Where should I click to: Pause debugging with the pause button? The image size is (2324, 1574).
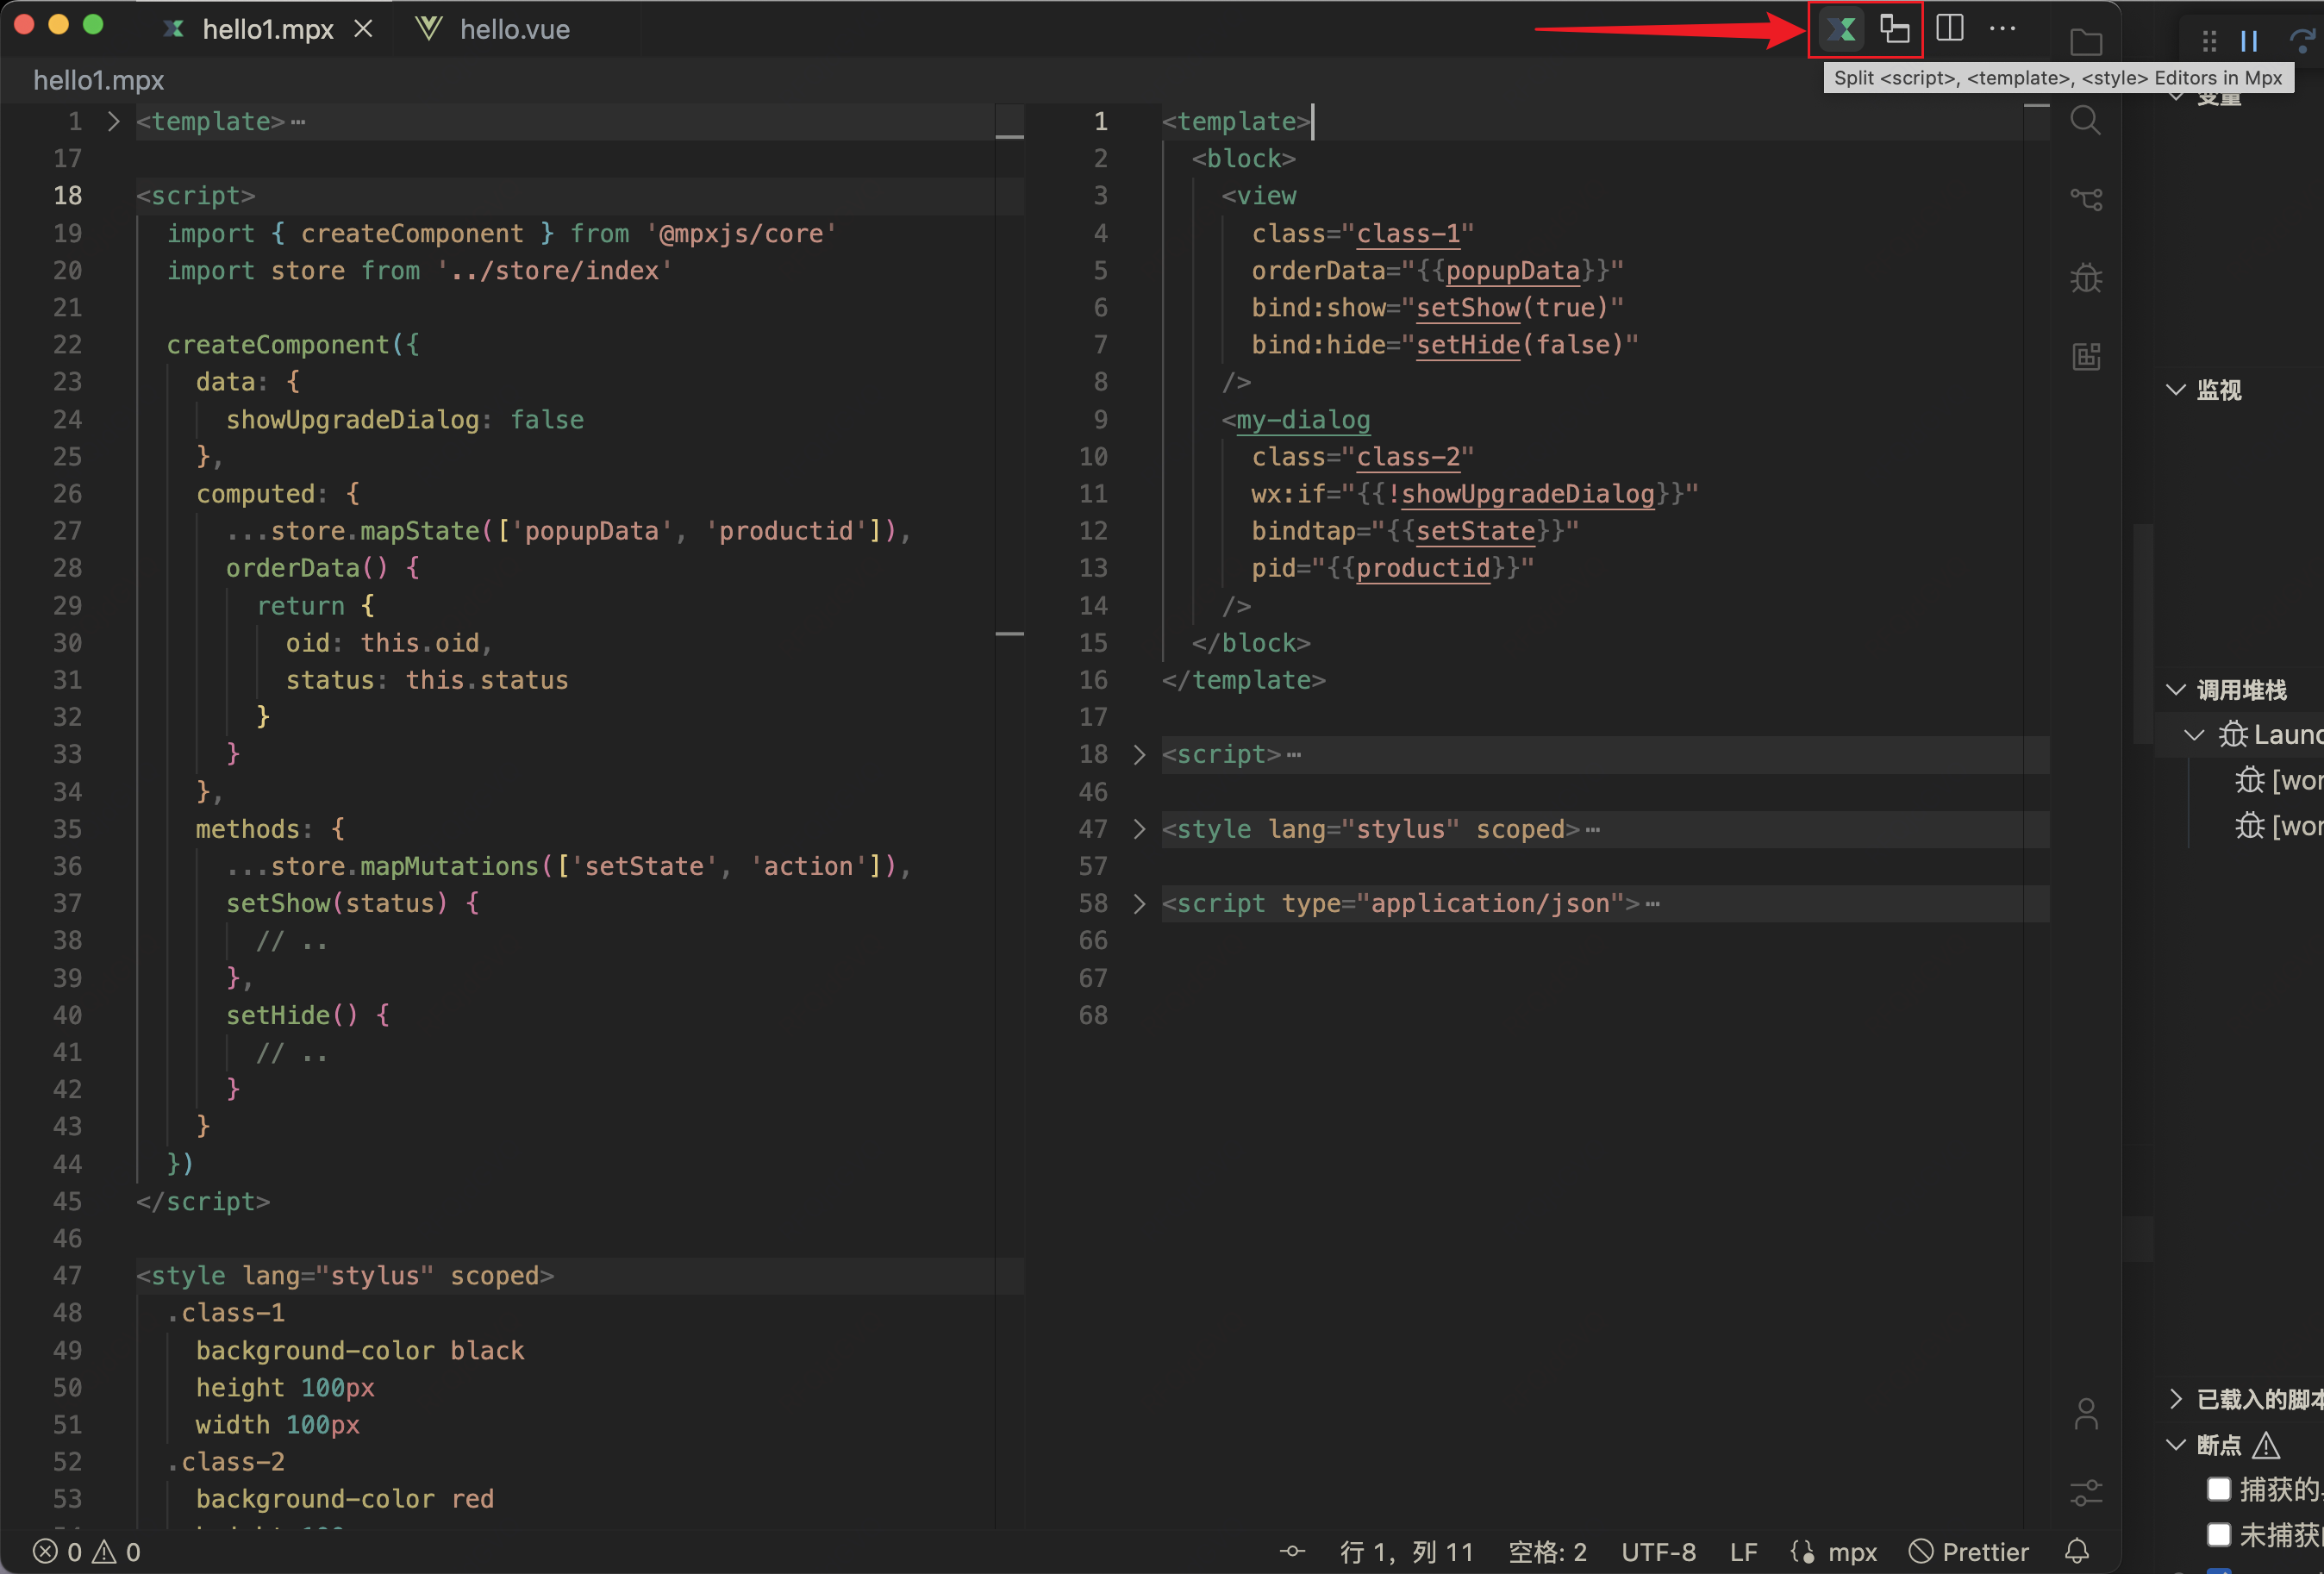[x=2249, y=41]
